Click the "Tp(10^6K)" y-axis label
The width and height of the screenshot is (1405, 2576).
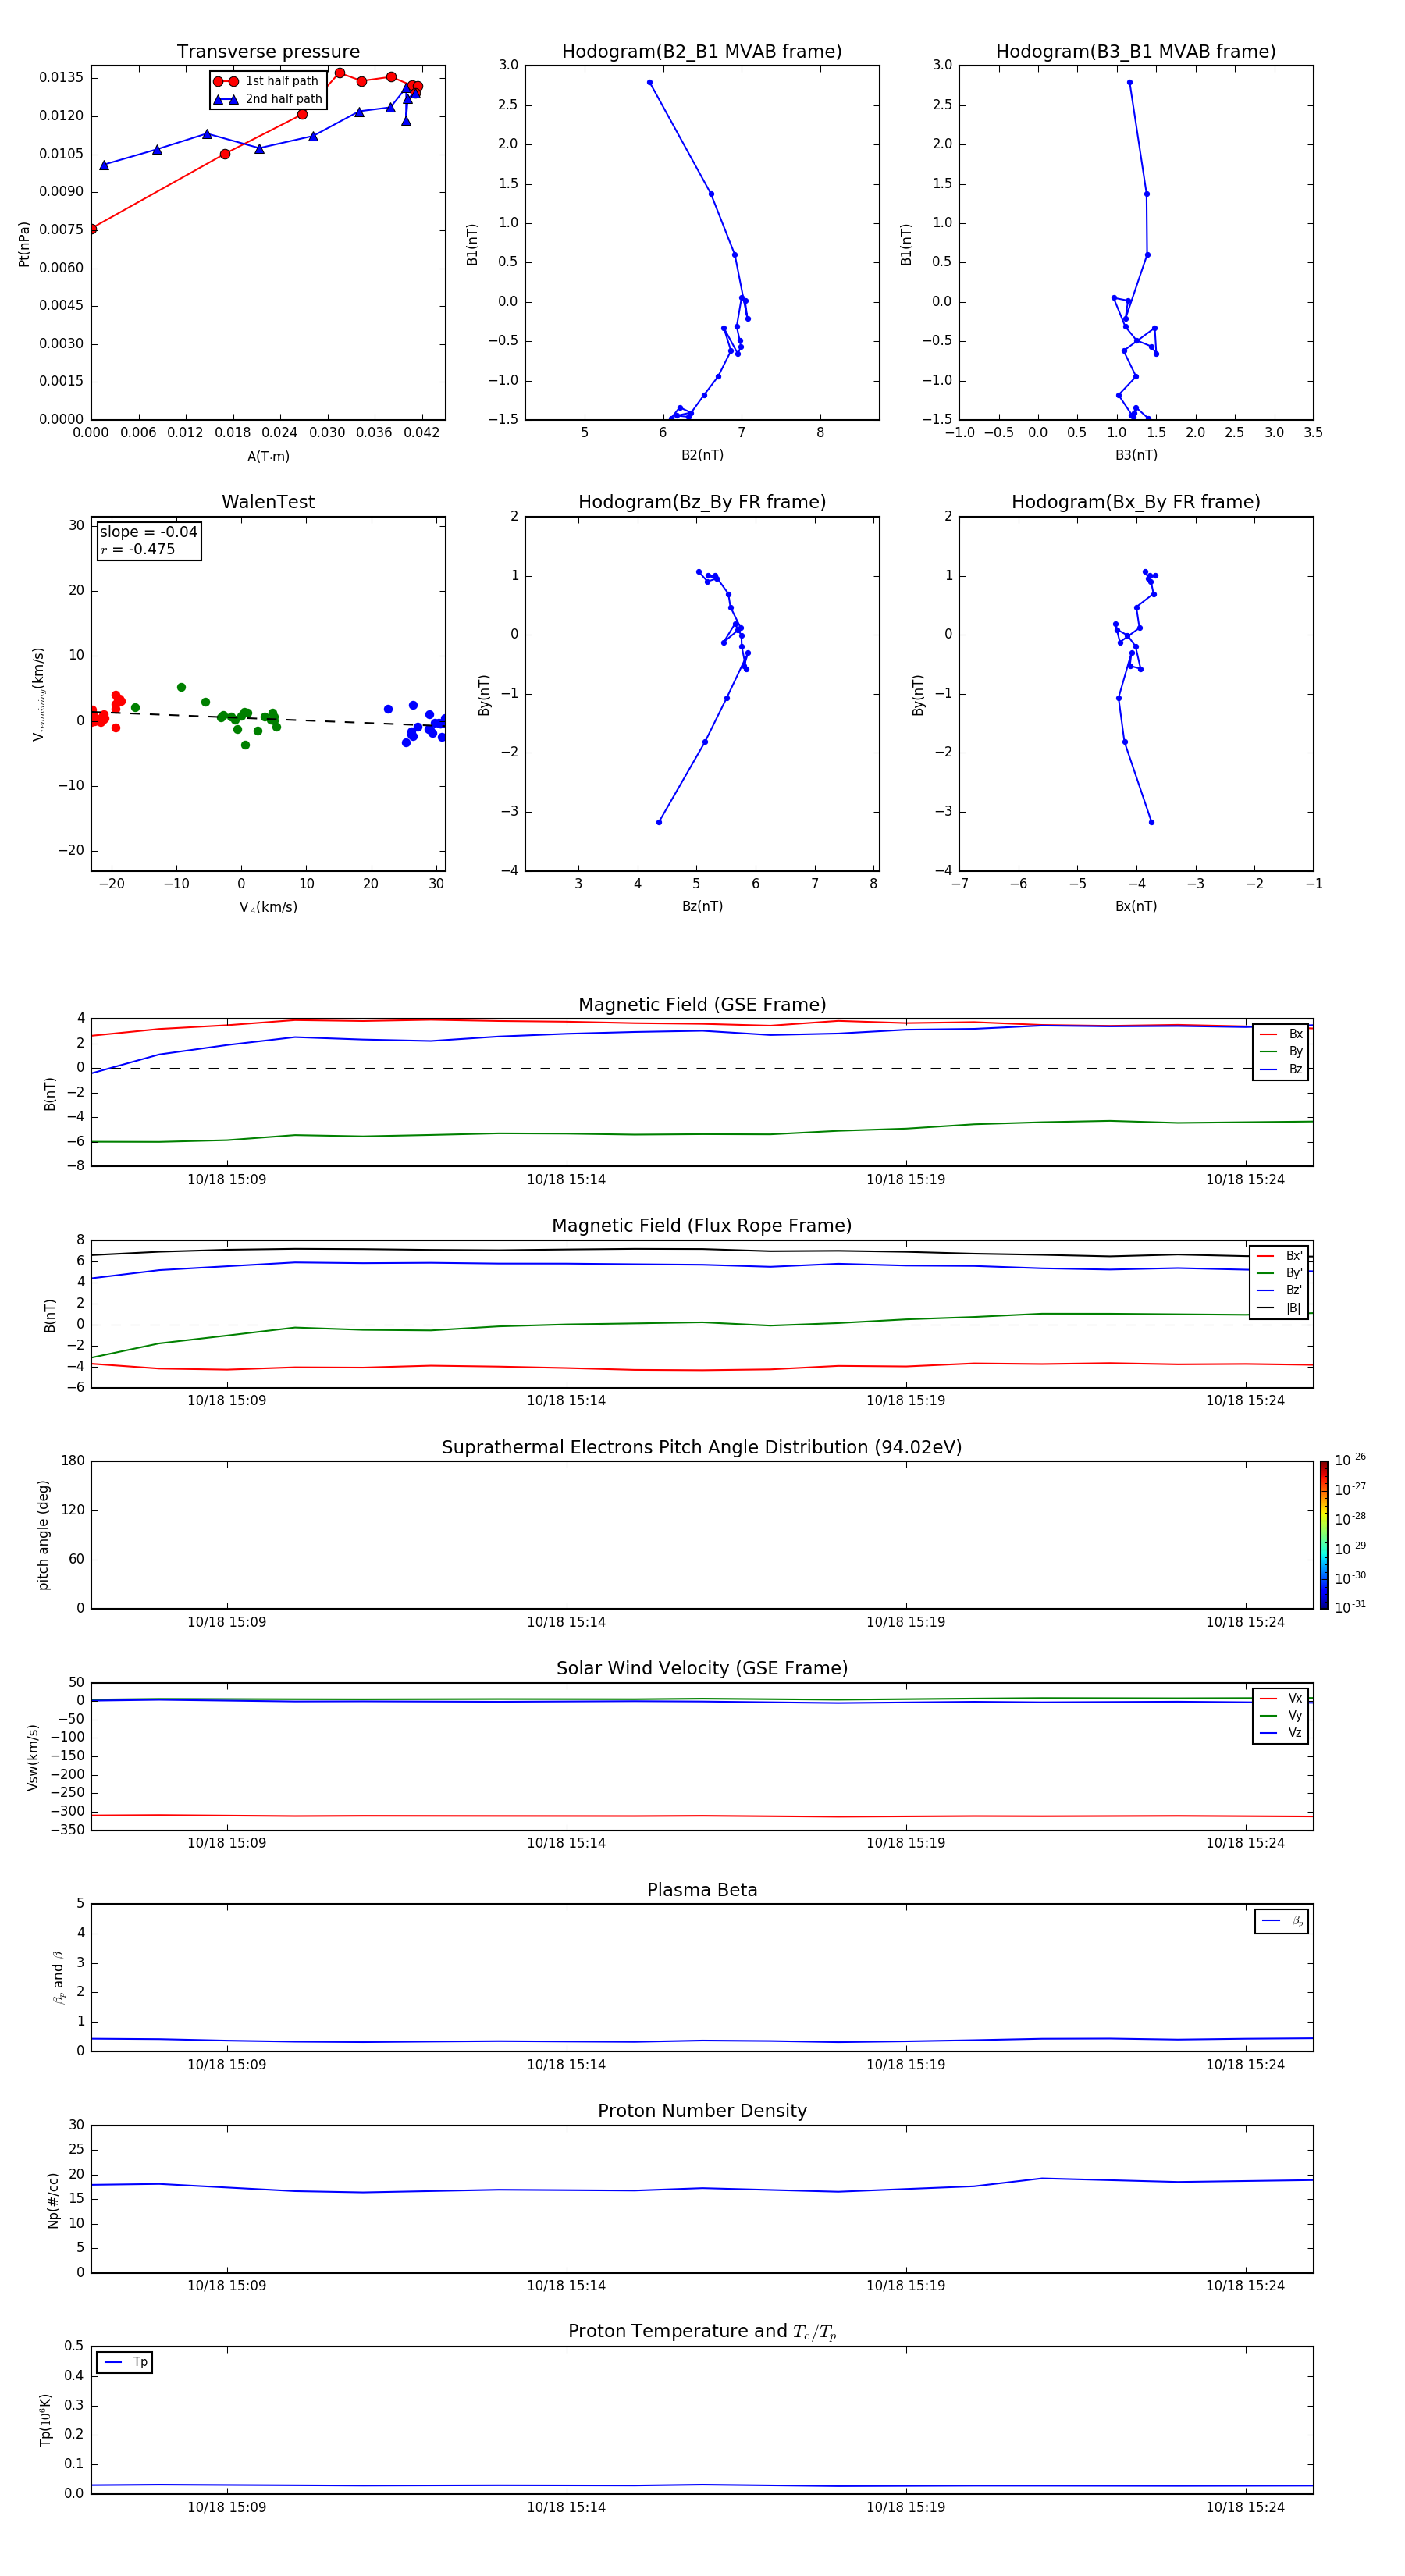click(45, 2420)
